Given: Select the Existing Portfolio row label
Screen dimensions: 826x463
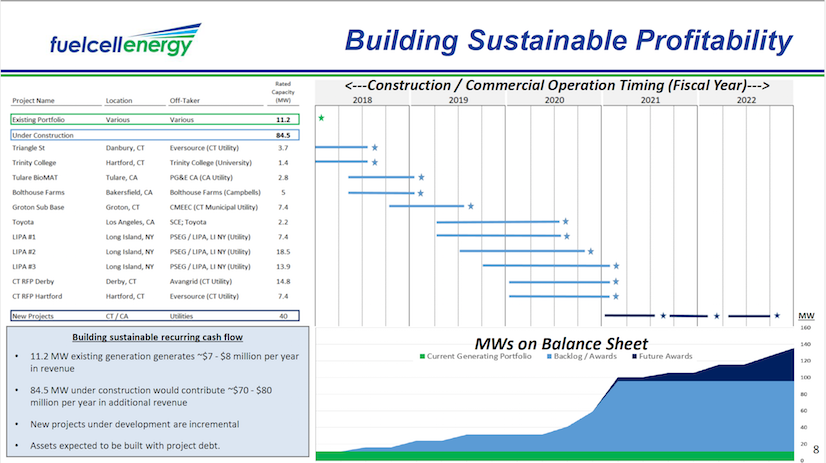Looking at the screenshot, I should [x=38, y=120].
